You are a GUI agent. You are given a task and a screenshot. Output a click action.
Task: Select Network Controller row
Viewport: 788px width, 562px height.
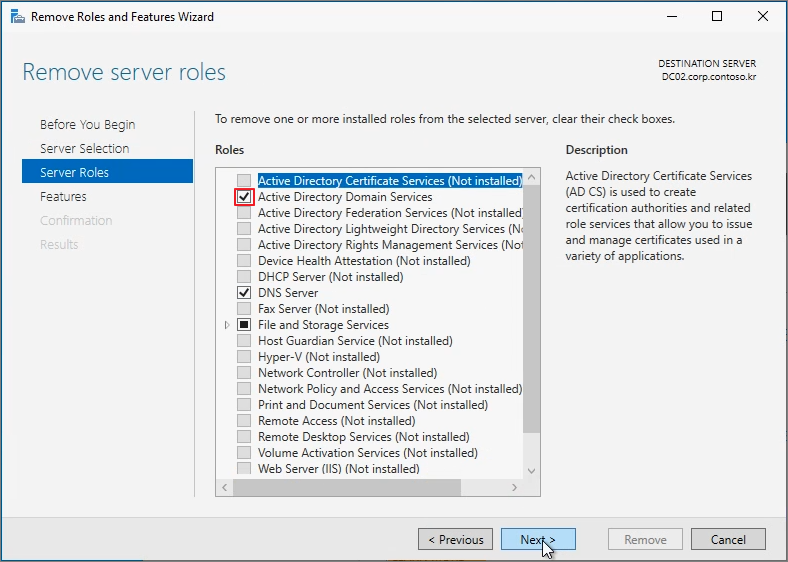348,372
